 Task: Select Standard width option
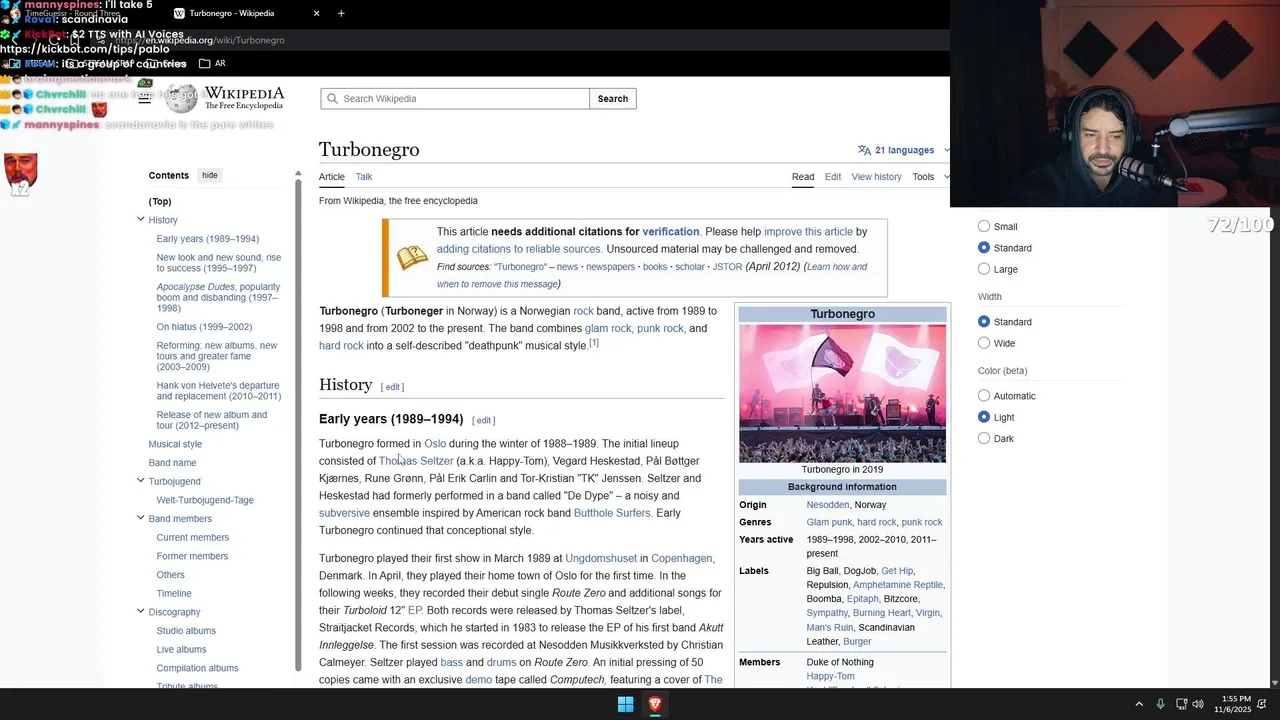pos(984,322)
